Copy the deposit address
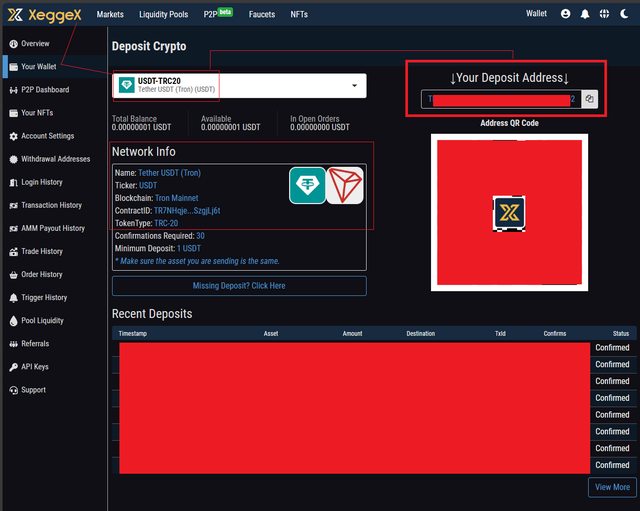 pyautogui.click(x=589, y=99)
